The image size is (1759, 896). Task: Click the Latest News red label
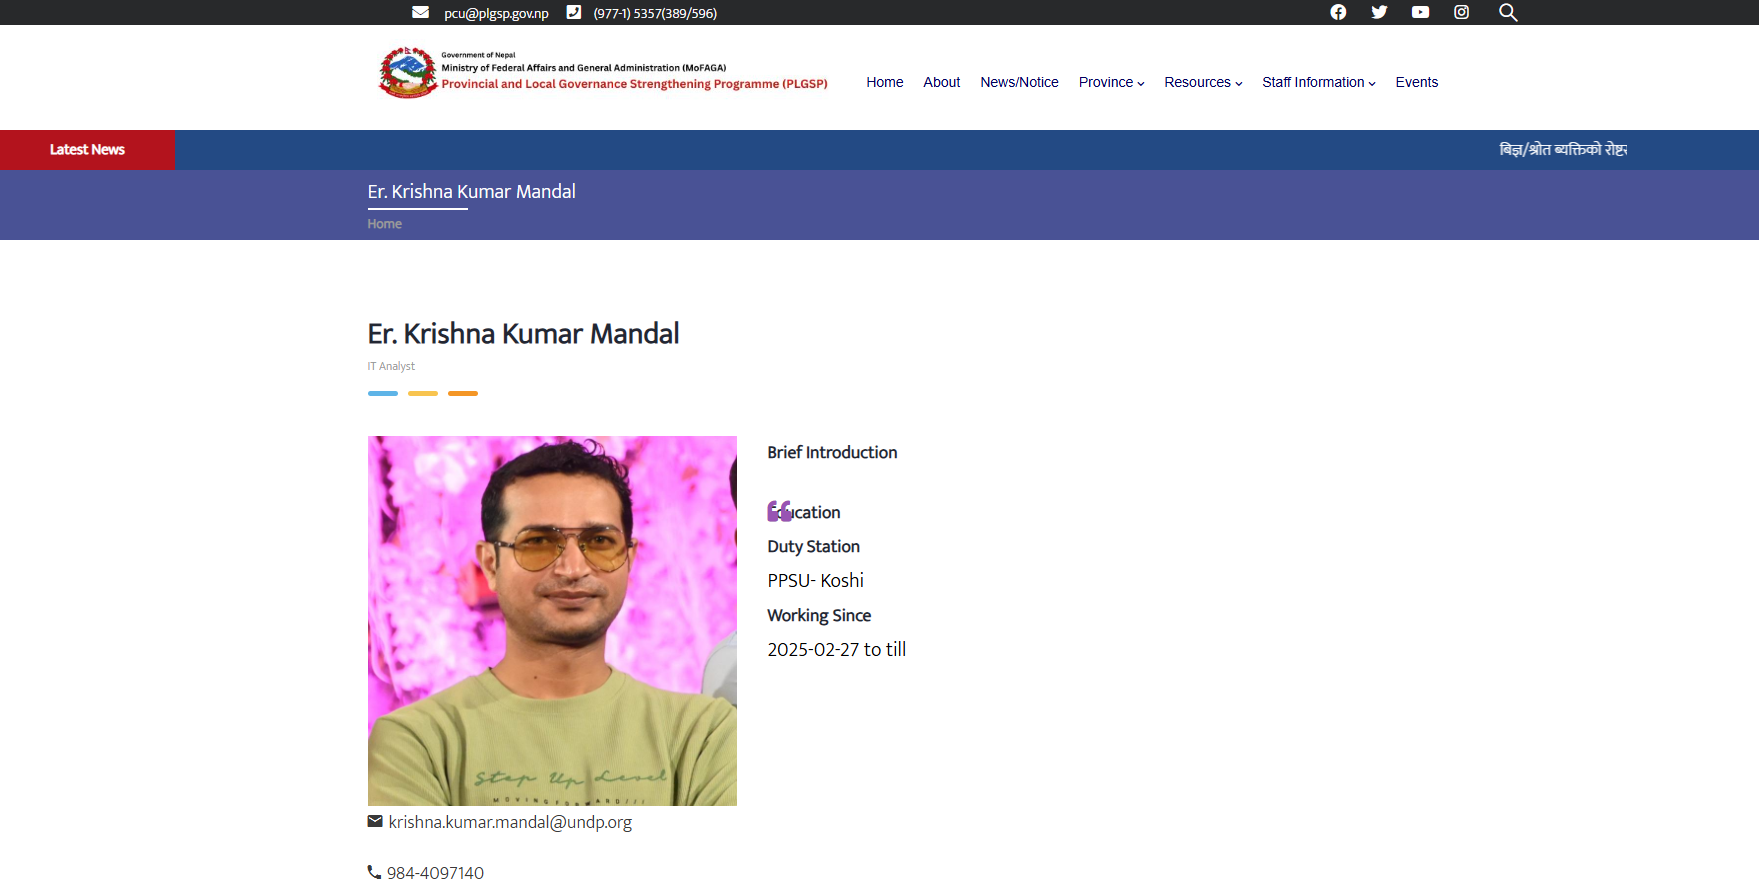point(87,150)
